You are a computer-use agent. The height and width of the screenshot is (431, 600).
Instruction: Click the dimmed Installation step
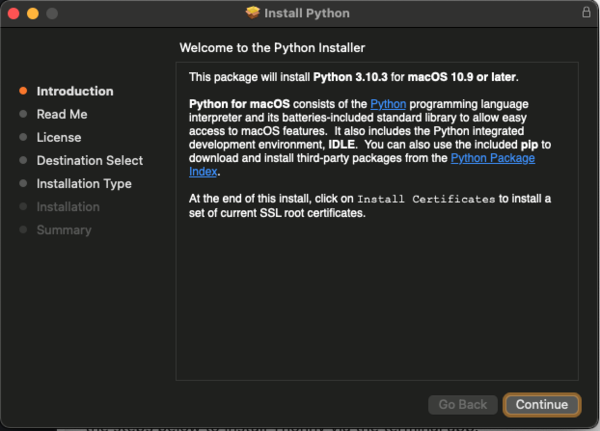pos(68,206)
